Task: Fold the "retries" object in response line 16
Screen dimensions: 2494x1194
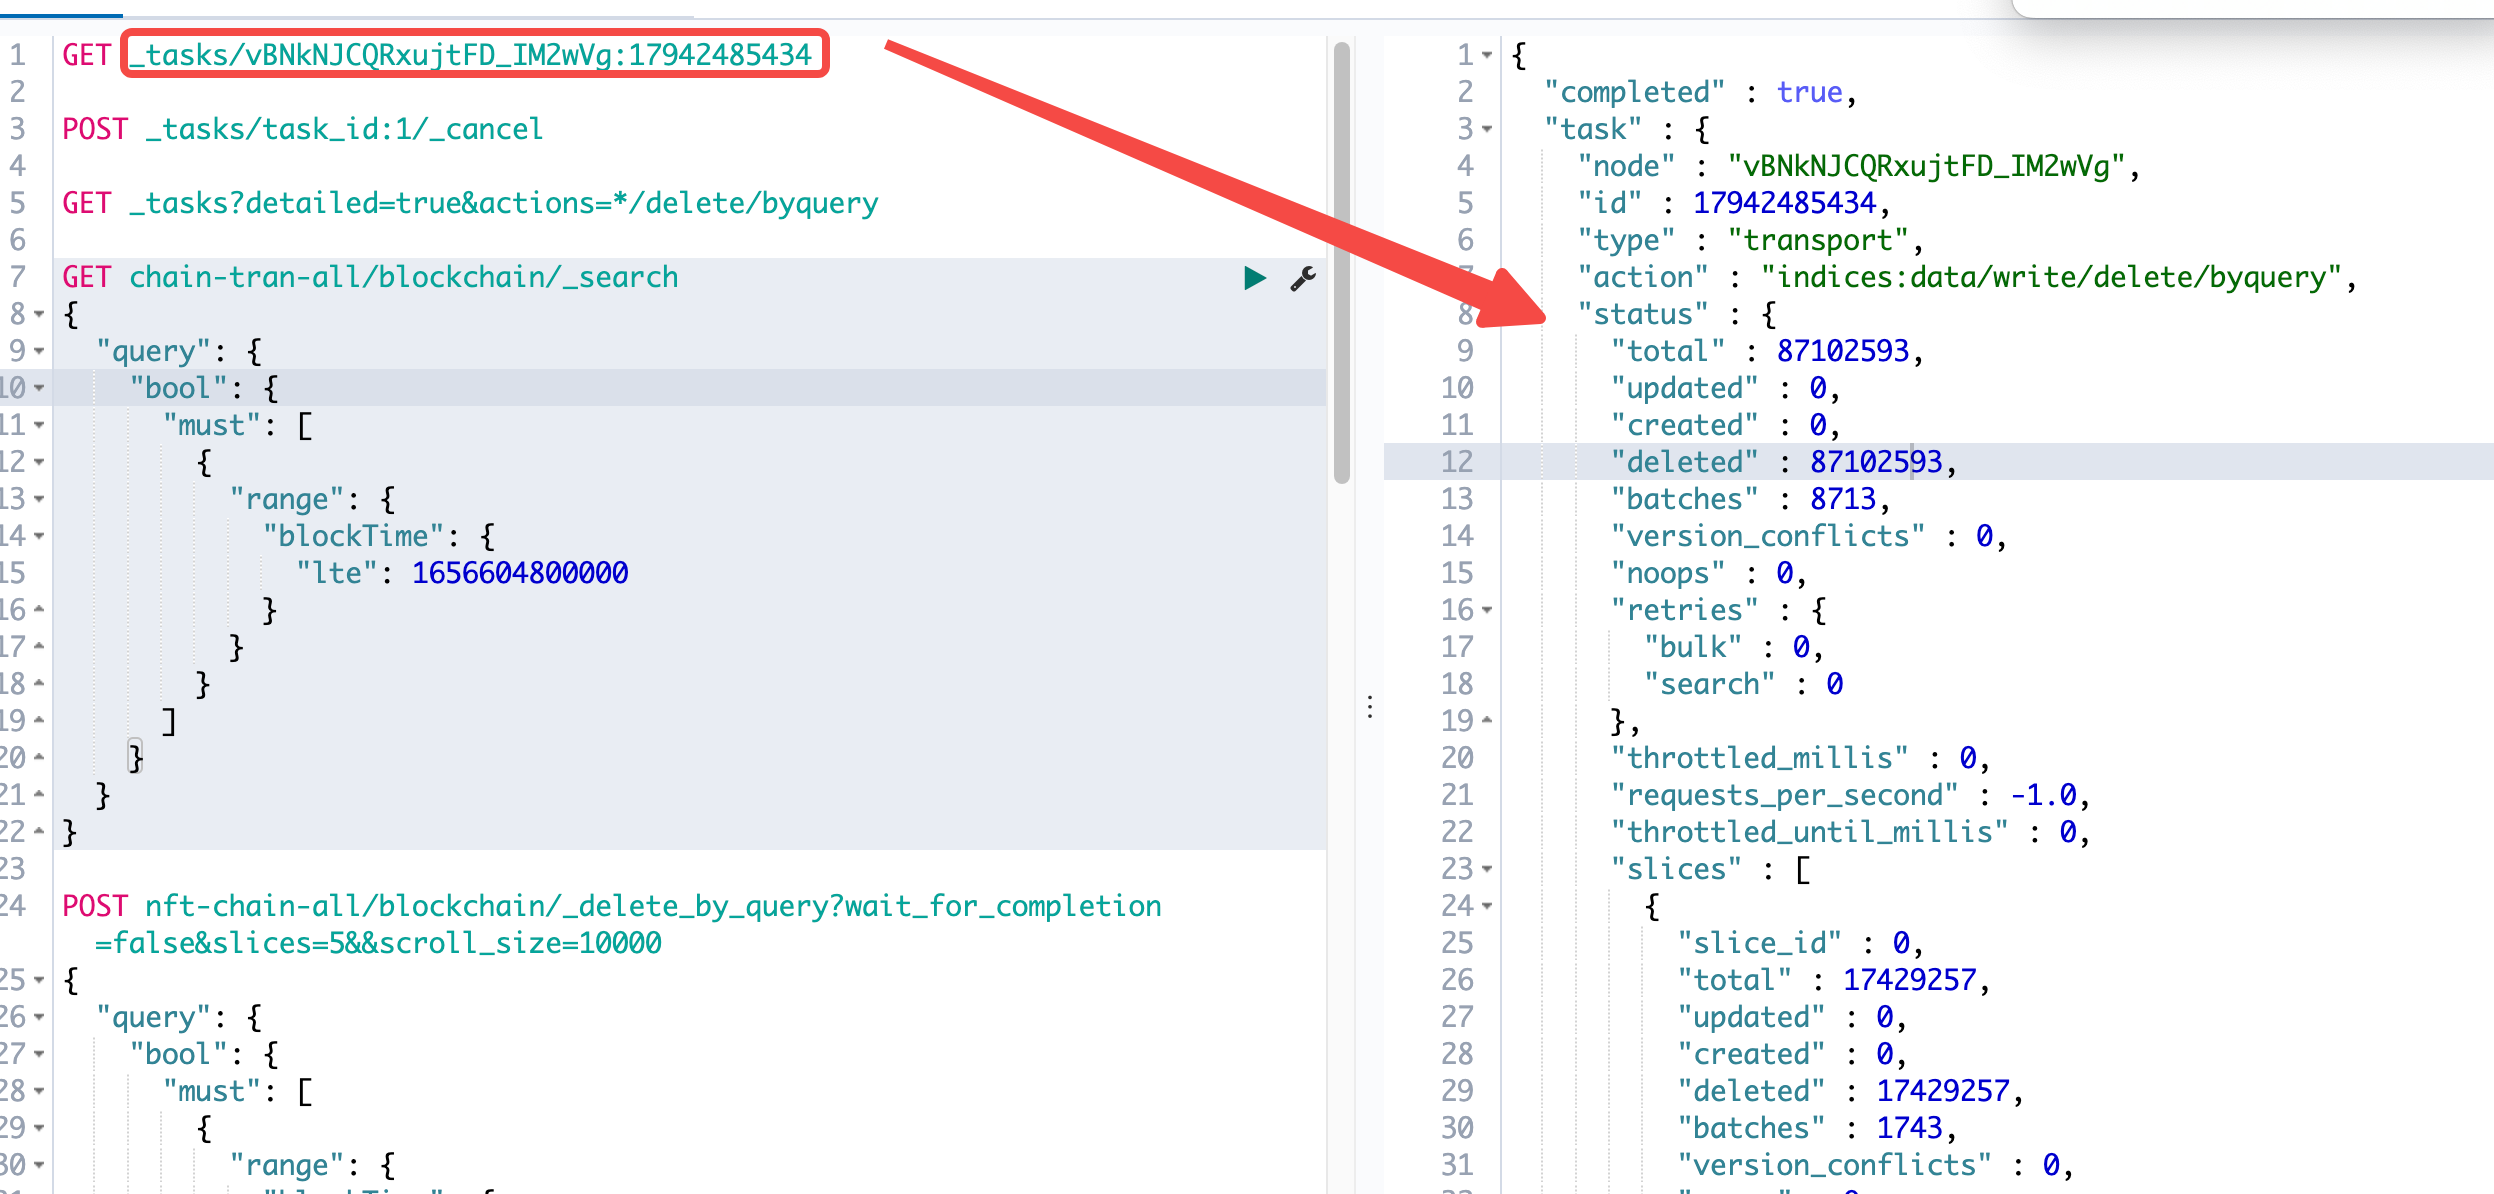Action: [x=1487, y=610]
